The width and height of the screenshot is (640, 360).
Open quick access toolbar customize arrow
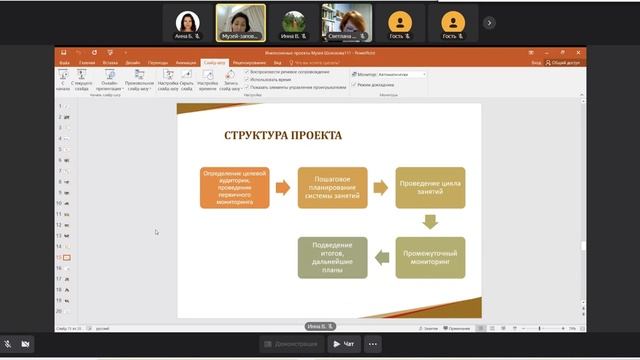click(x=126, y=53)
